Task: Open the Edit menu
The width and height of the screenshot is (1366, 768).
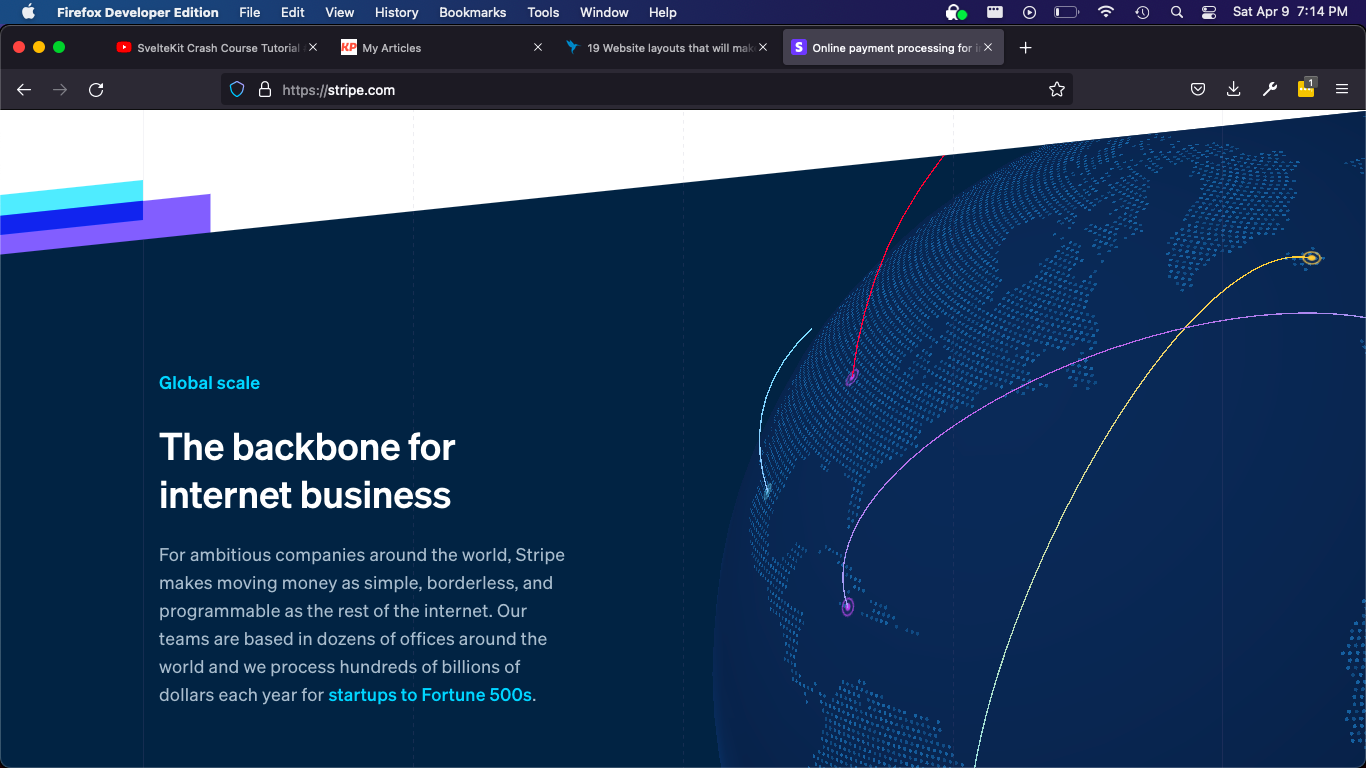Action: pos(293,12)
